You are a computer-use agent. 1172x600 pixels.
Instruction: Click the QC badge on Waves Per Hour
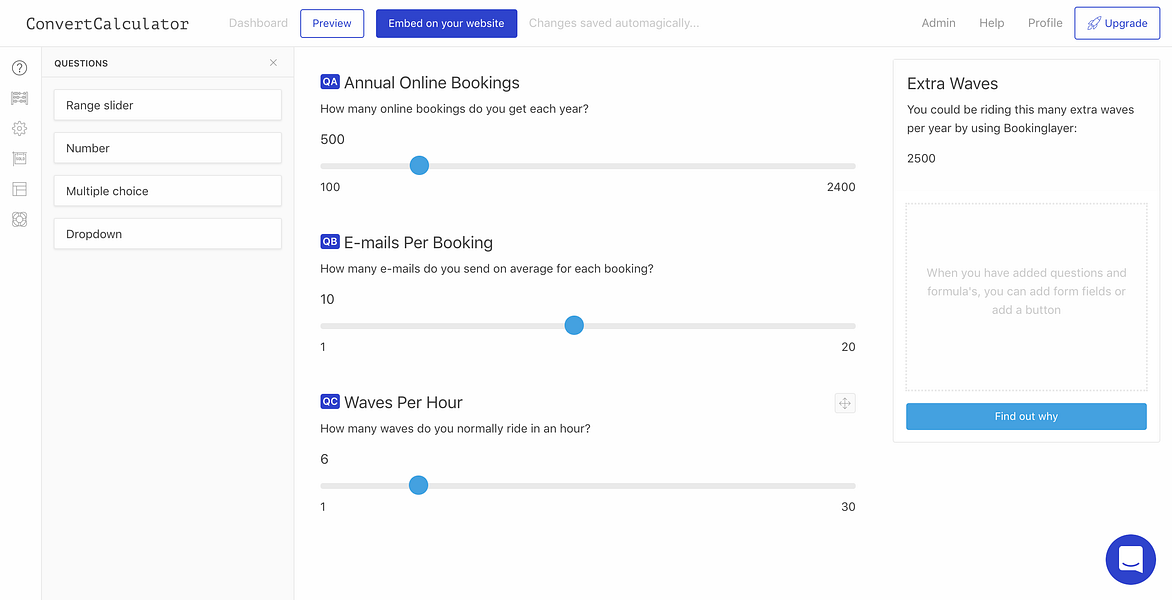[x=330, y=401]
